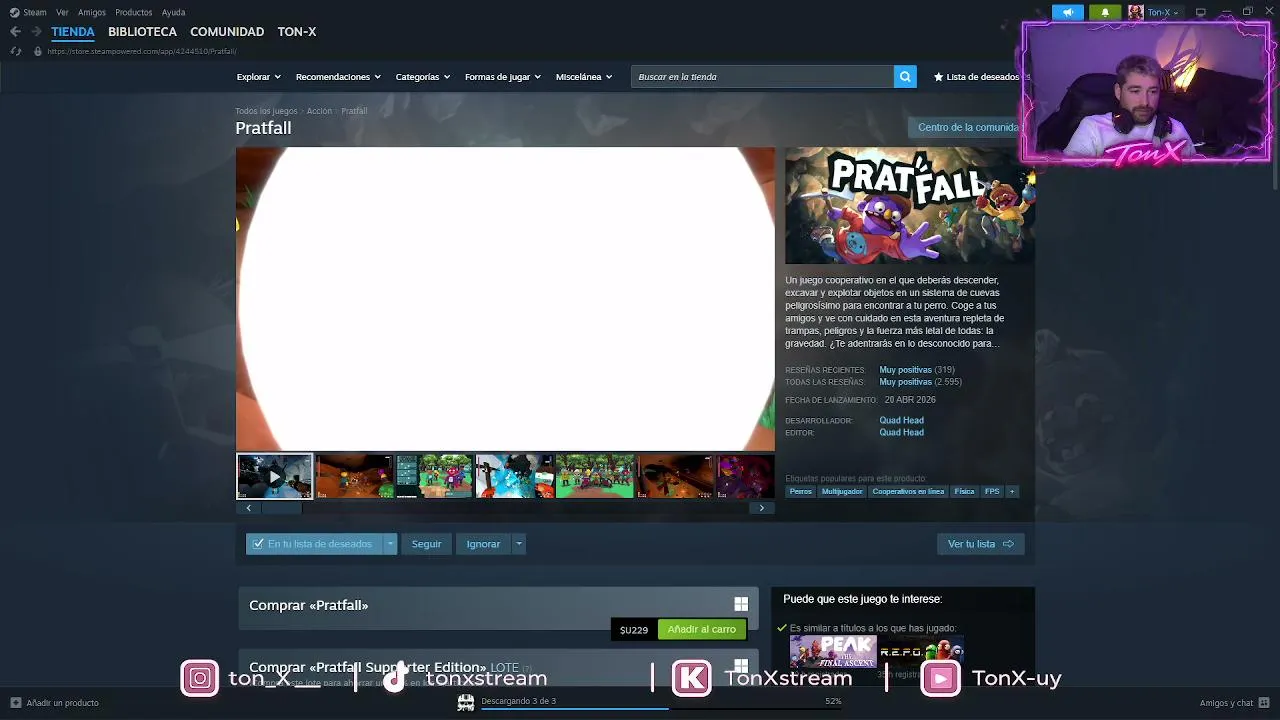Image resolution: width=1280 pixels, height=720 pixels.
Task: Click the Ton-X profile avatar picture
Action: 1136,12
